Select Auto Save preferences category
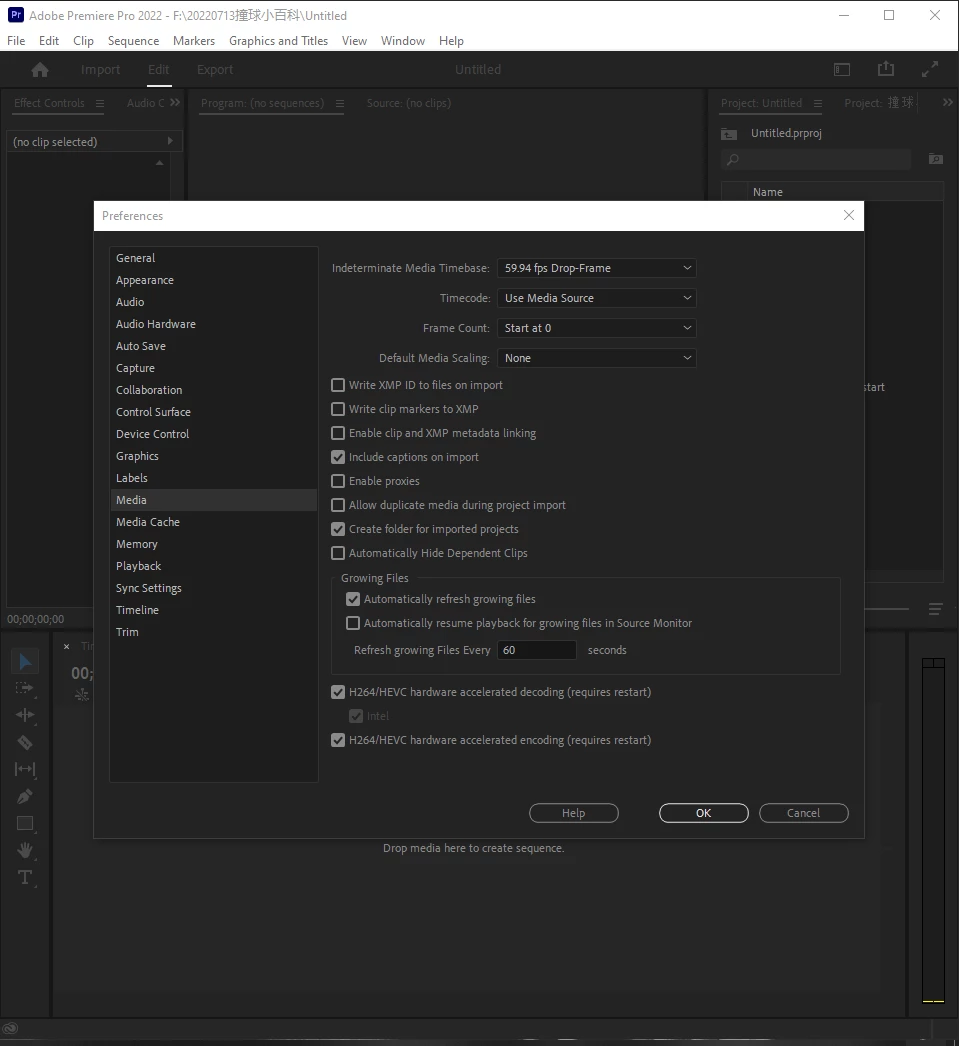 [213, 346]
